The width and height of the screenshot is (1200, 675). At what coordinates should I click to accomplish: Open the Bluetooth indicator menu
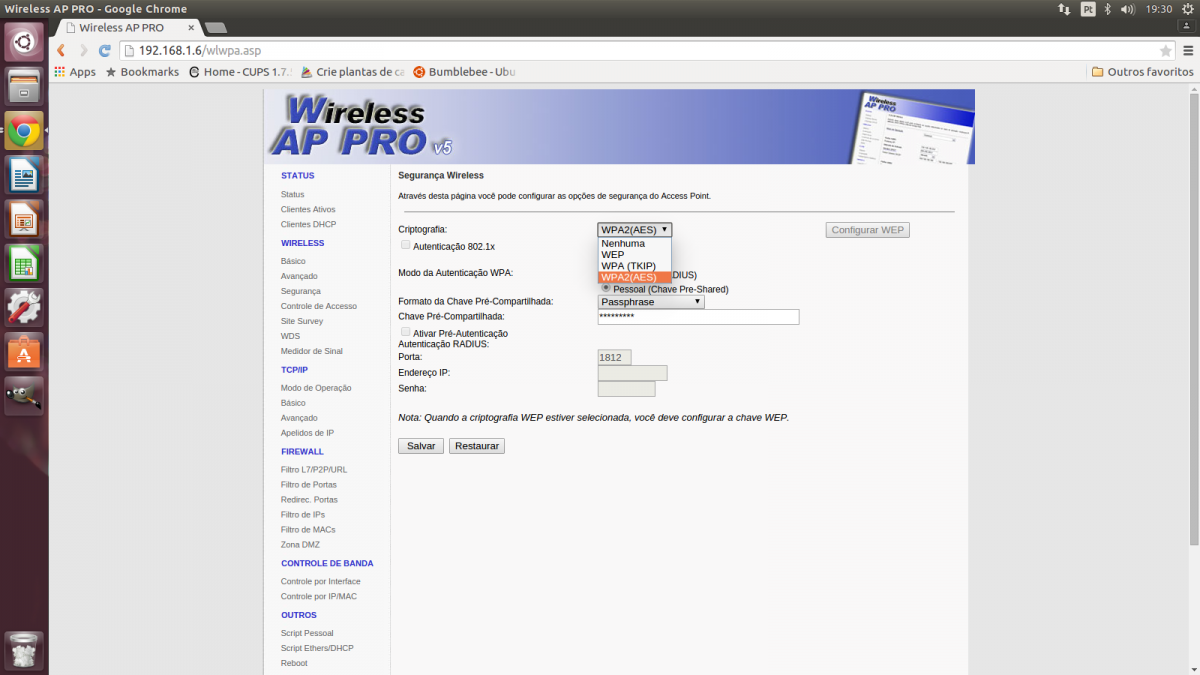[1108, 9]
